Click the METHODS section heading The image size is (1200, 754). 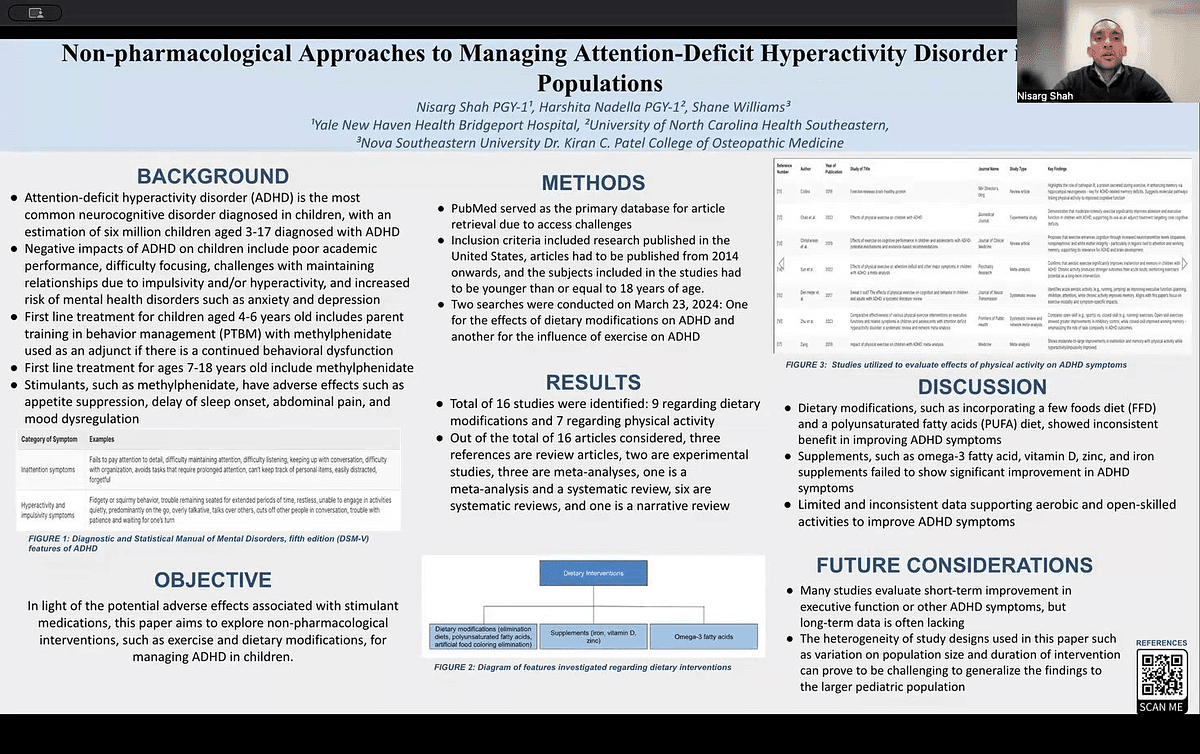point(593,183)
